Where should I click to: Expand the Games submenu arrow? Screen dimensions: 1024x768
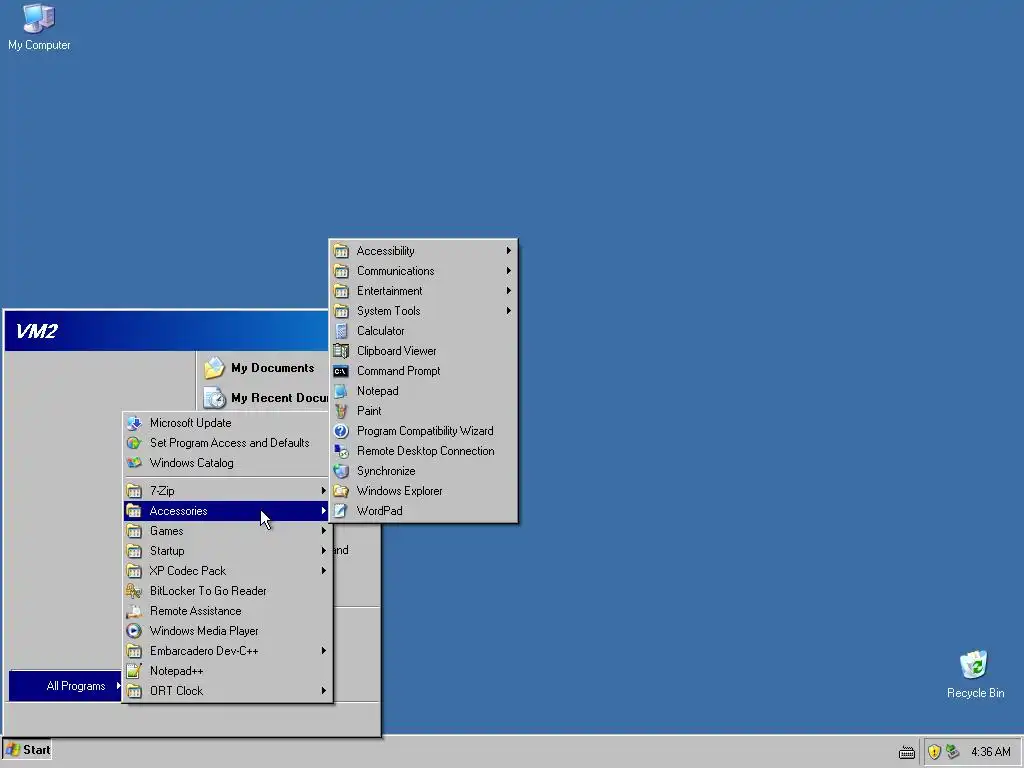point(323,531)
